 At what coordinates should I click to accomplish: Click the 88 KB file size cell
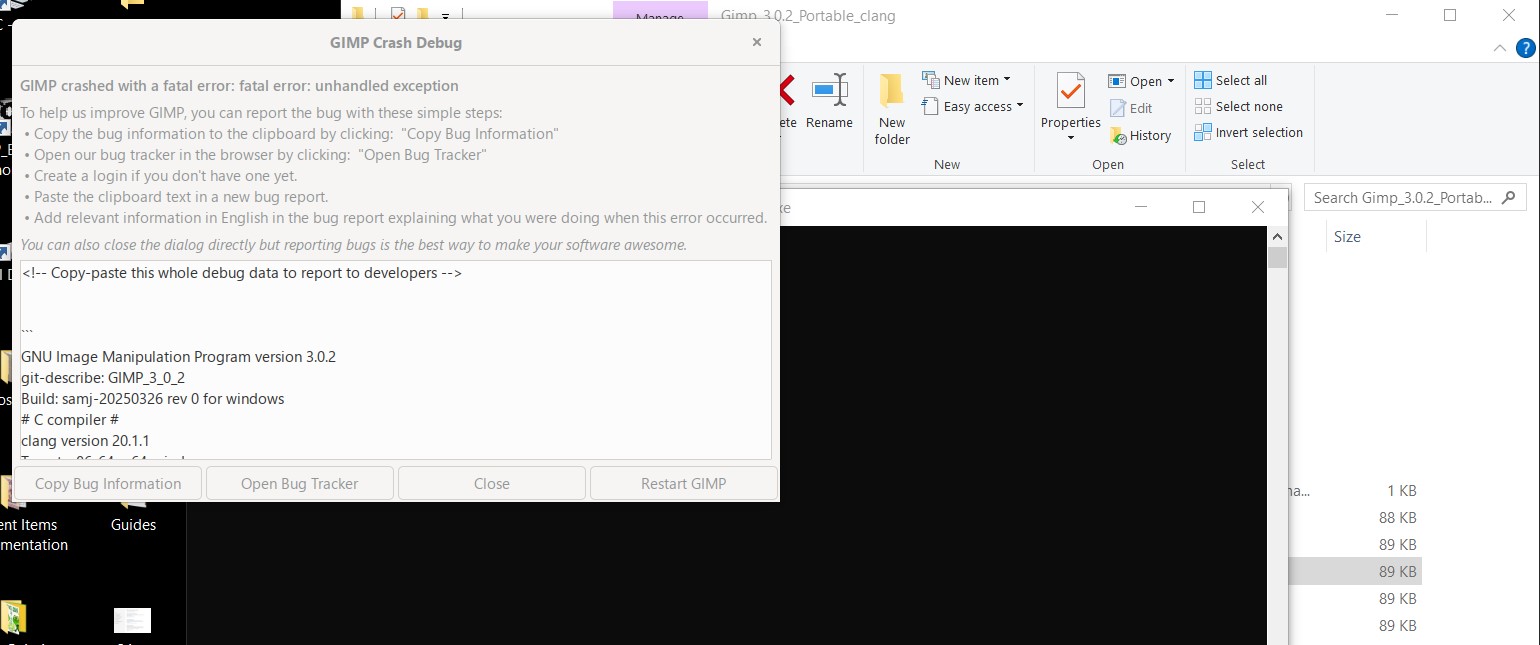pos(1397,518)
